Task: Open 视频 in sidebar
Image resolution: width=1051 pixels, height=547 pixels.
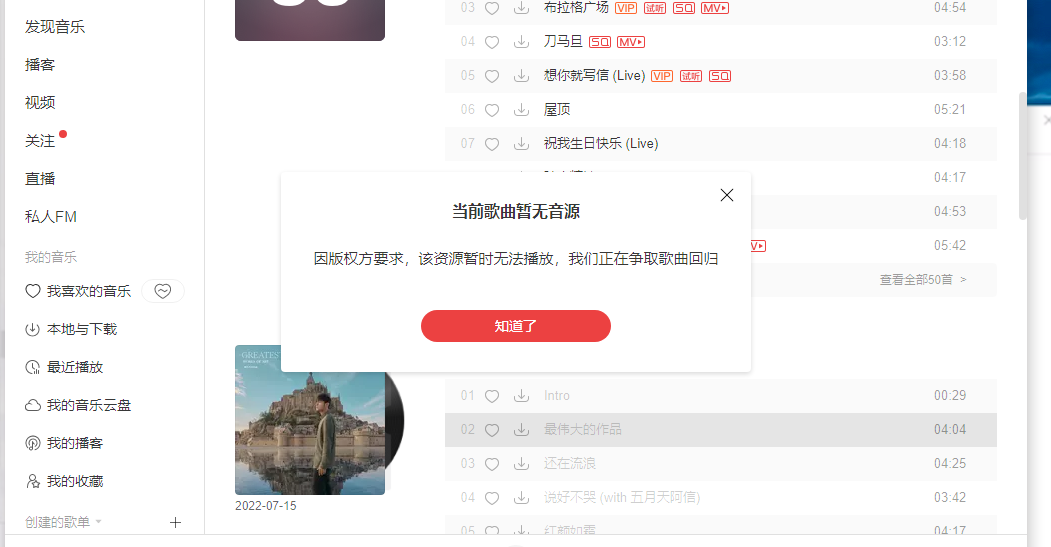Action: pos(40,103)
